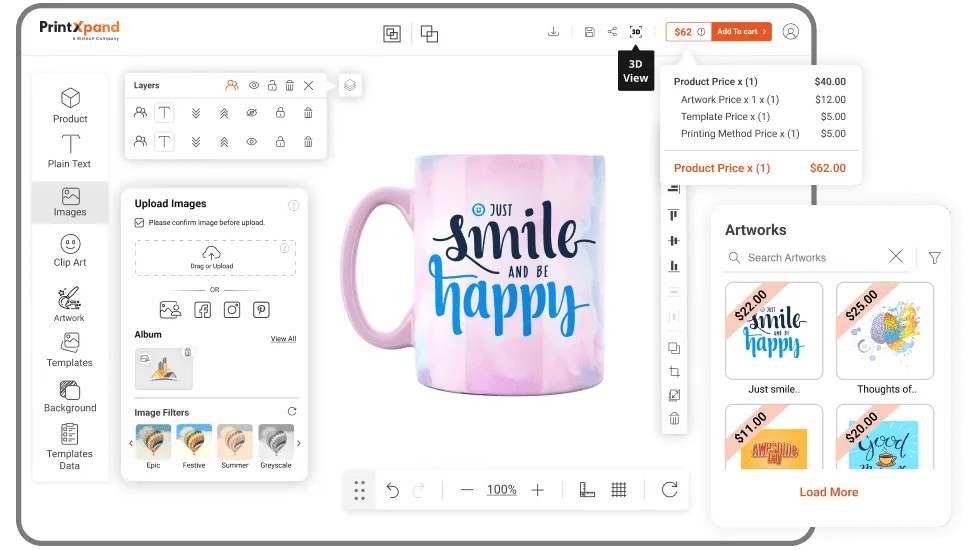Click the save design icon
Screen dimensions: 975x550
click(589, 32)
